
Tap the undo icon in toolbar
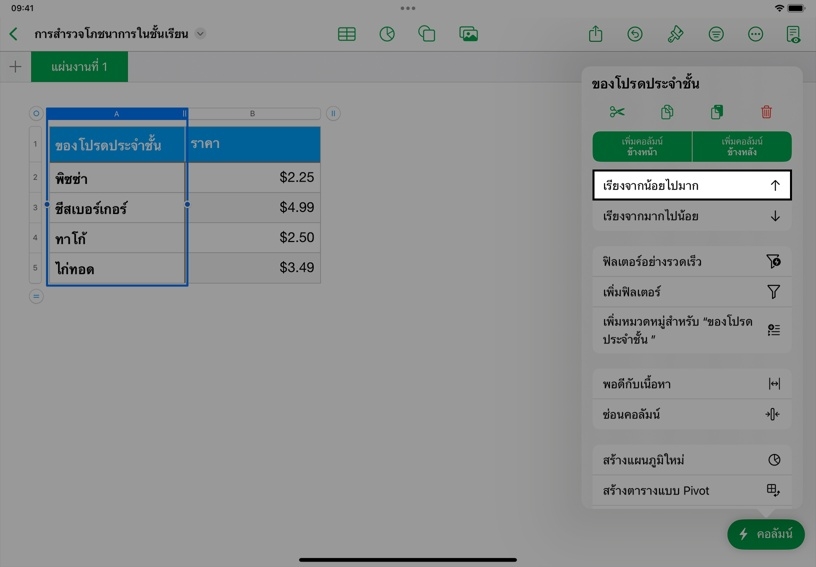pos(635,34)
